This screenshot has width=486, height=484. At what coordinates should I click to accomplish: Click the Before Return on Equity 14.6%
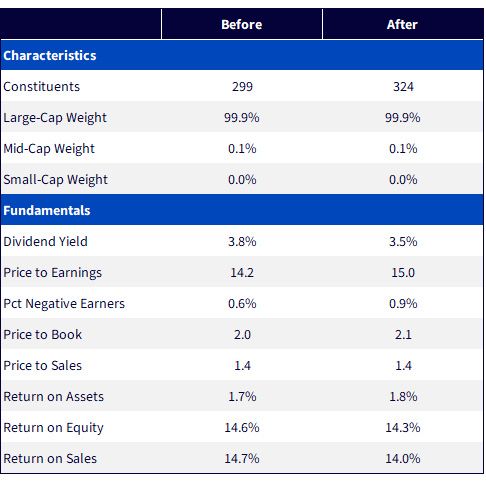coord(242,427)
